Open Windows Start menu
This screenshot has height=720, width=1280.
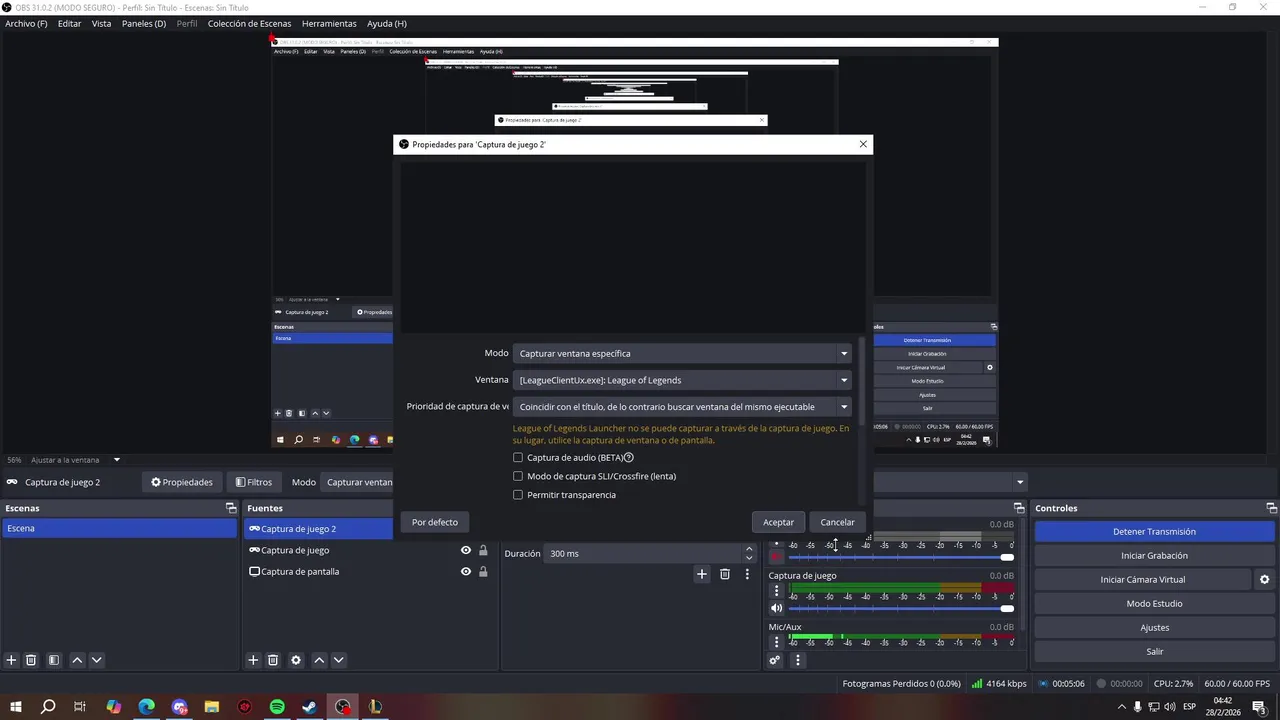pyautogui.click(x=16, y=707)
